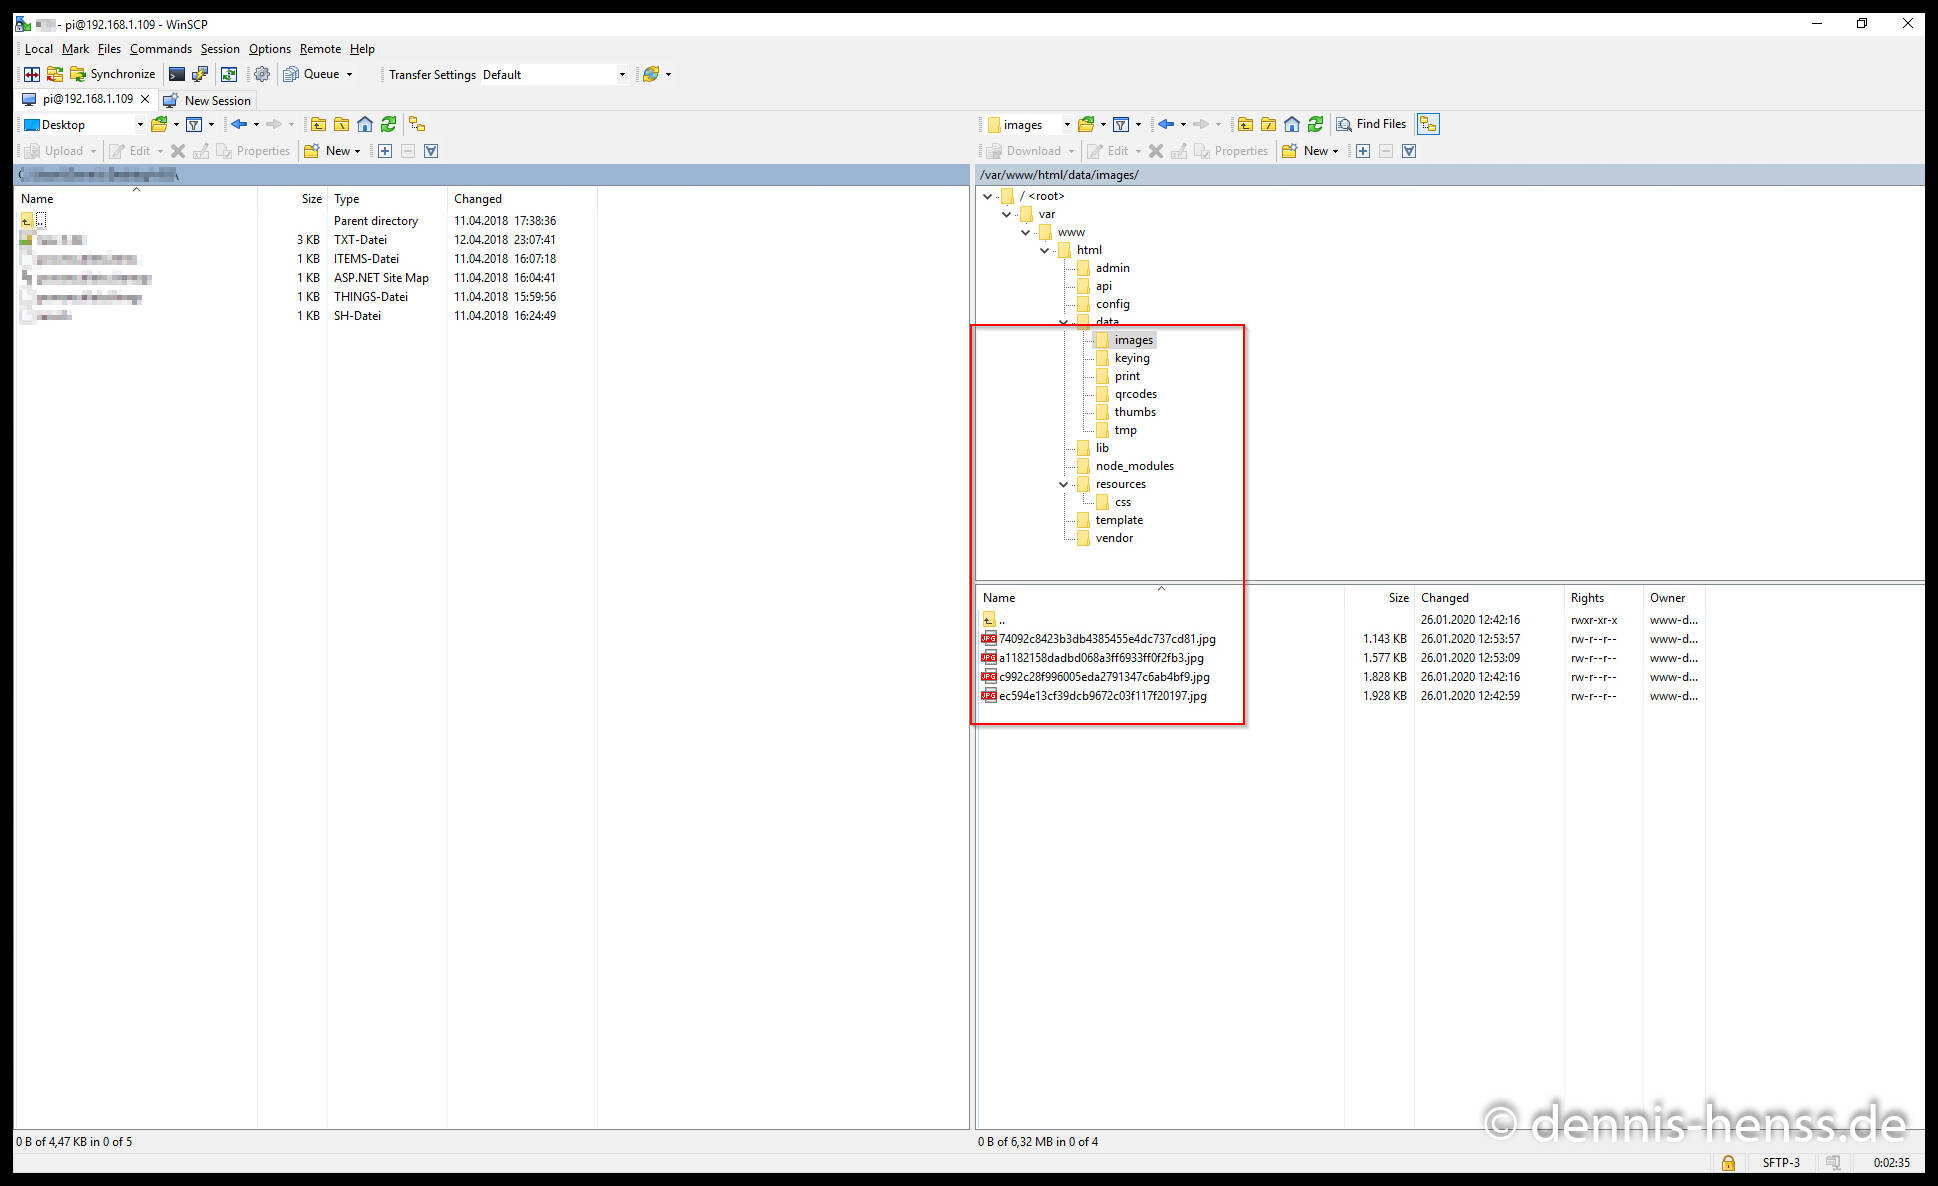Select file a1182158dadbd068a3ff6933ff0f2fb3.jpg
Screen dimensions: 1938x1186
[1100, 658]
